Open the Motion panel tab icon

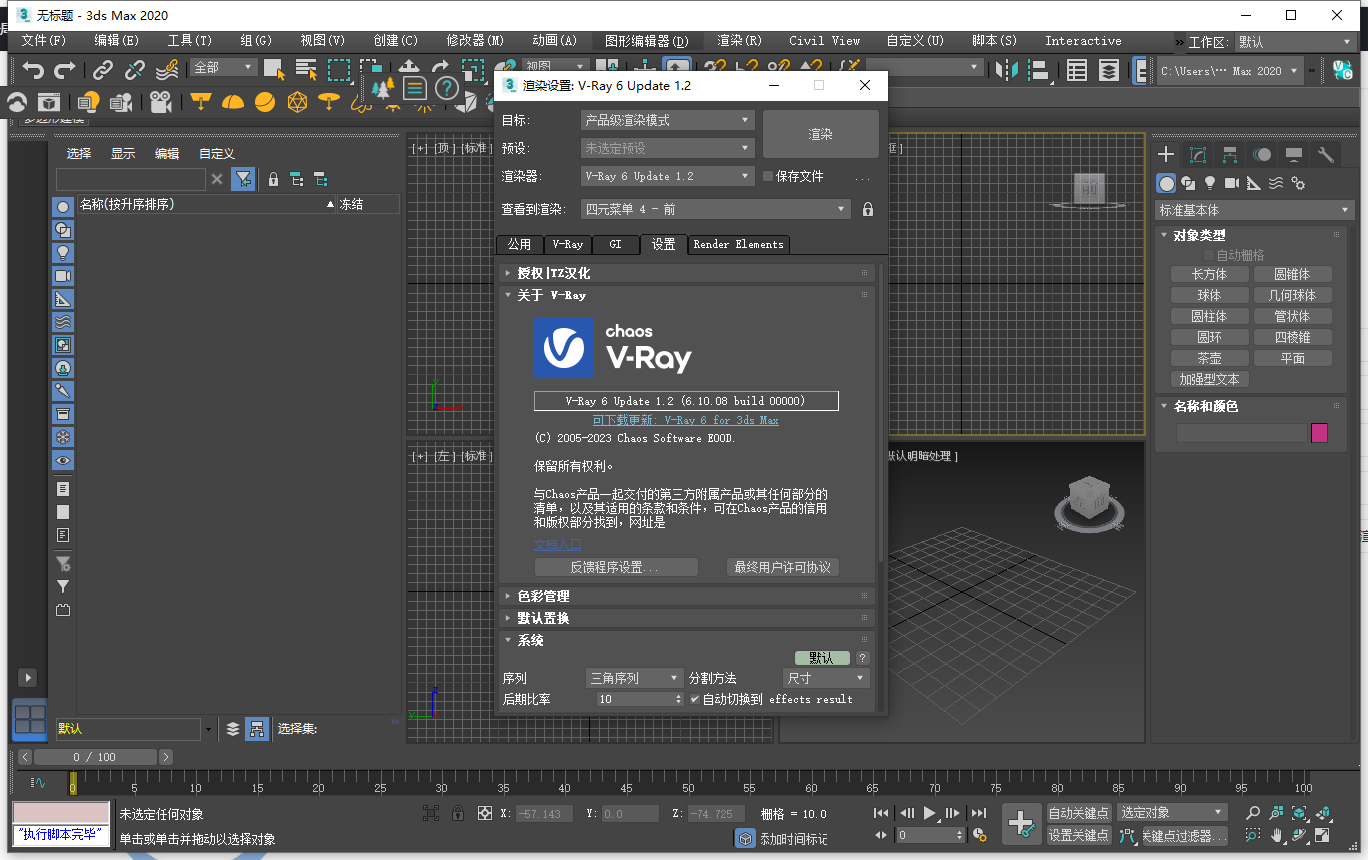point(1262,154)
